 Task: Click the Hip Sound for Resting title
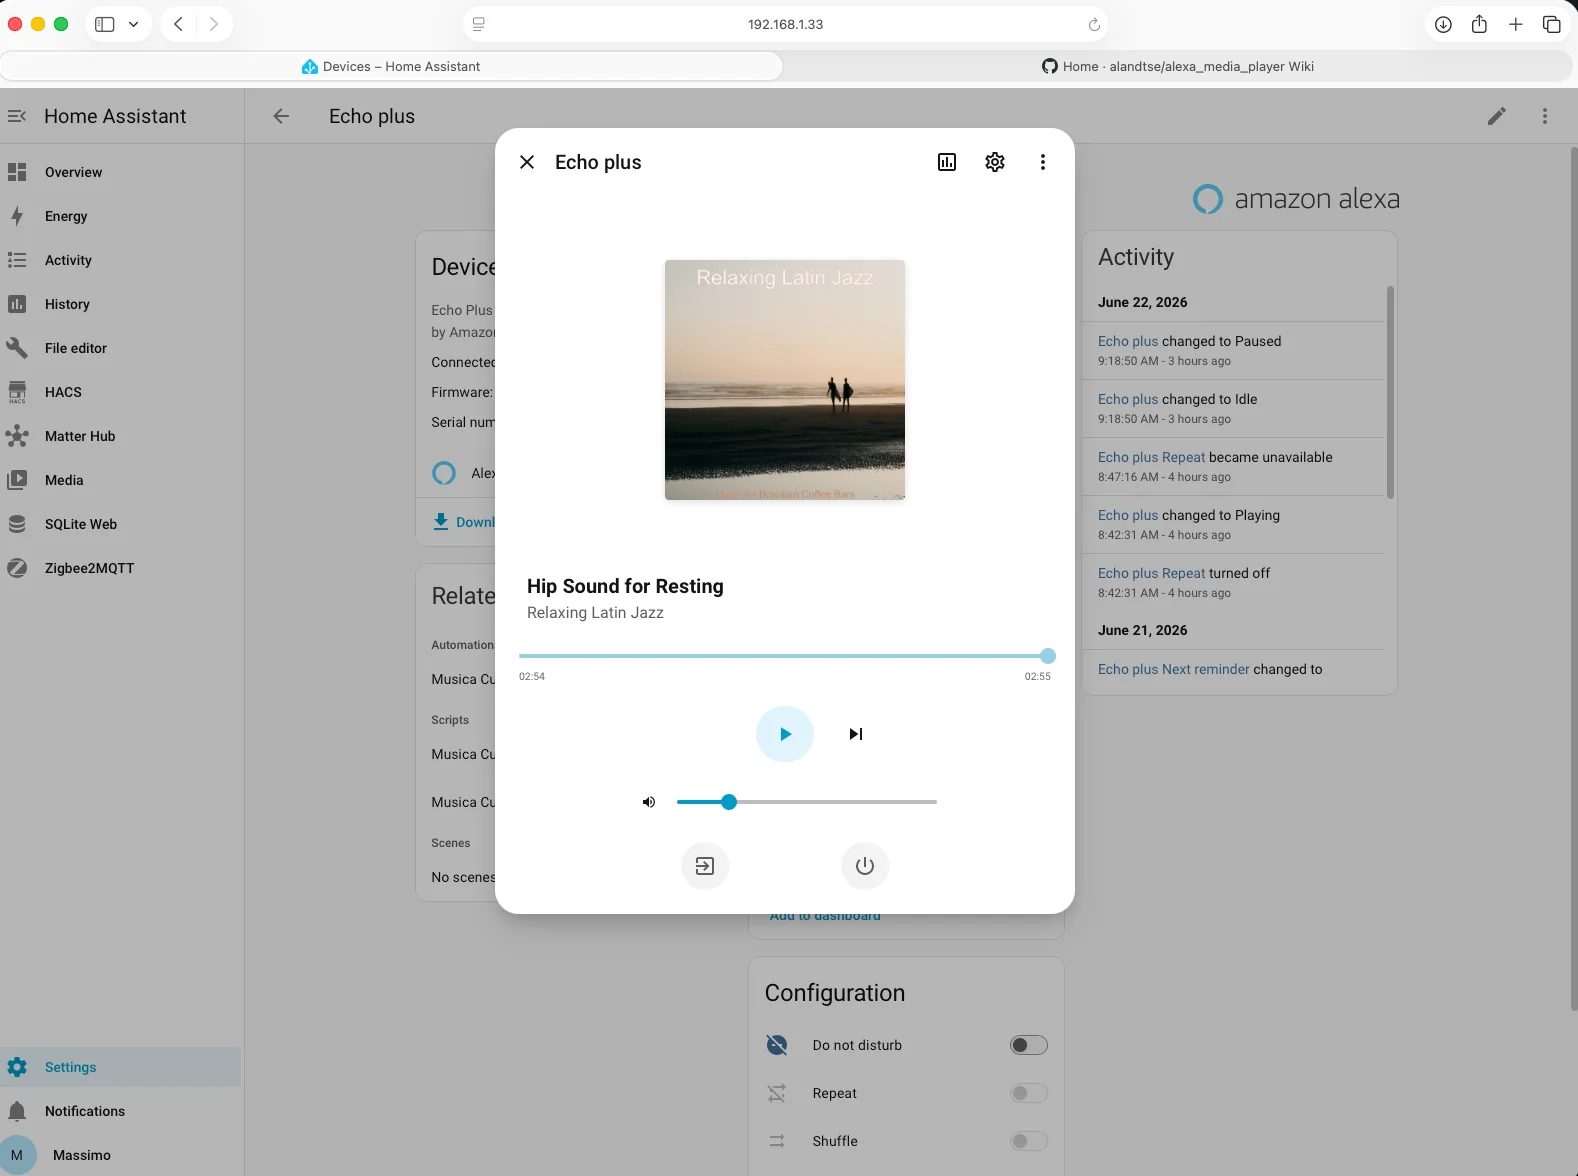[625, 586]
